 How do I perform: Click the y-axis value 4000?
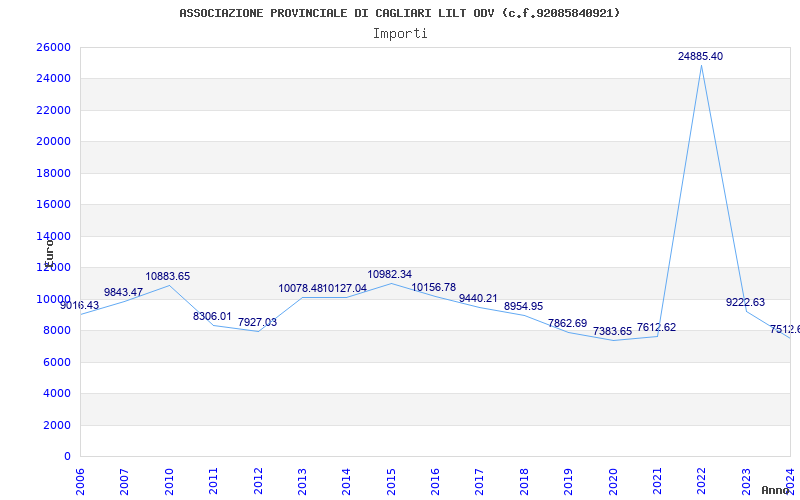[x=57, y=393]
